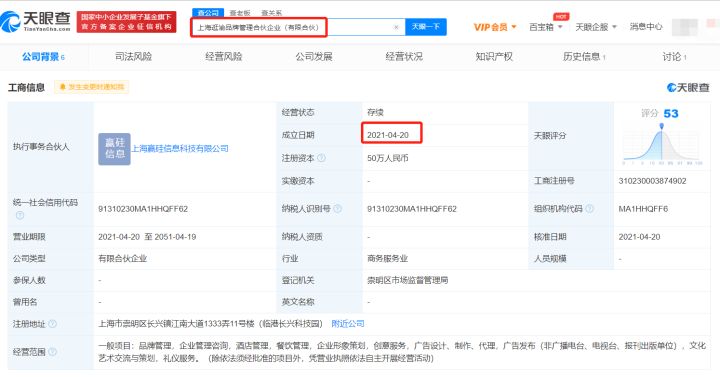Click the 公司类型 value 有限合伙企业
Viewport: 720px width, 377px height.
(123, 259)
